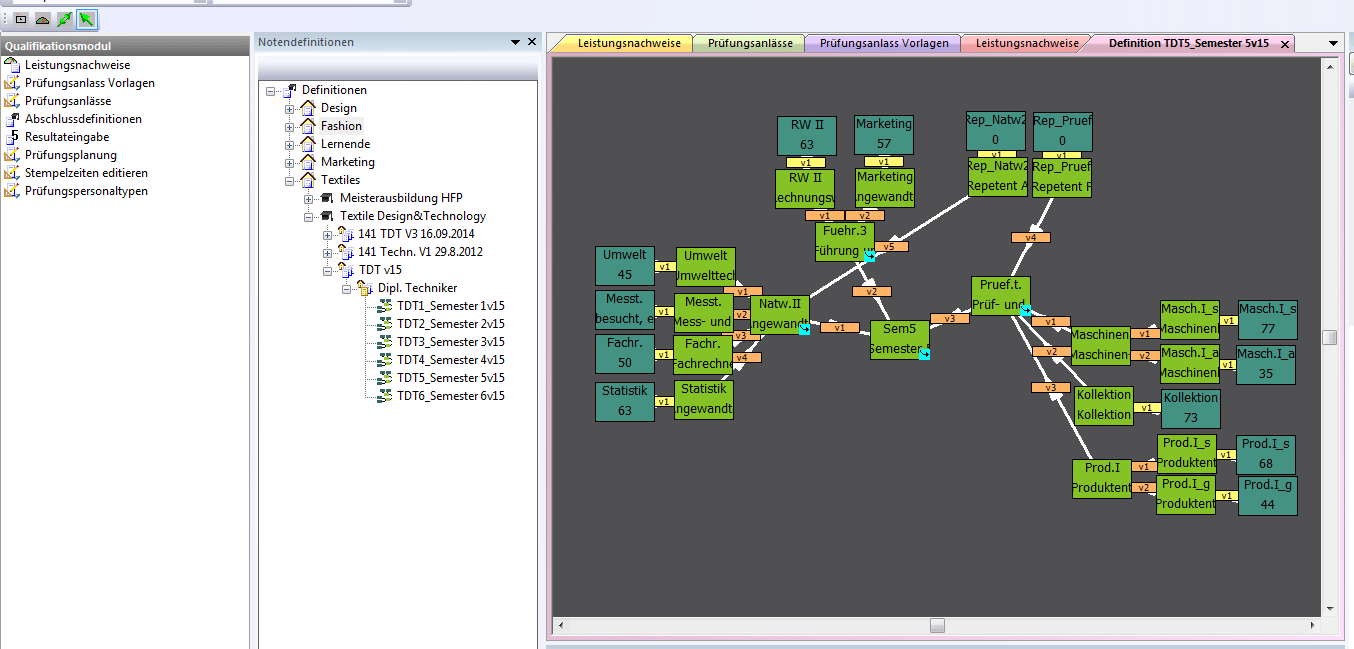
Task: Open Prüfungsplanung in the sidebar
Action: coord(70,155)
